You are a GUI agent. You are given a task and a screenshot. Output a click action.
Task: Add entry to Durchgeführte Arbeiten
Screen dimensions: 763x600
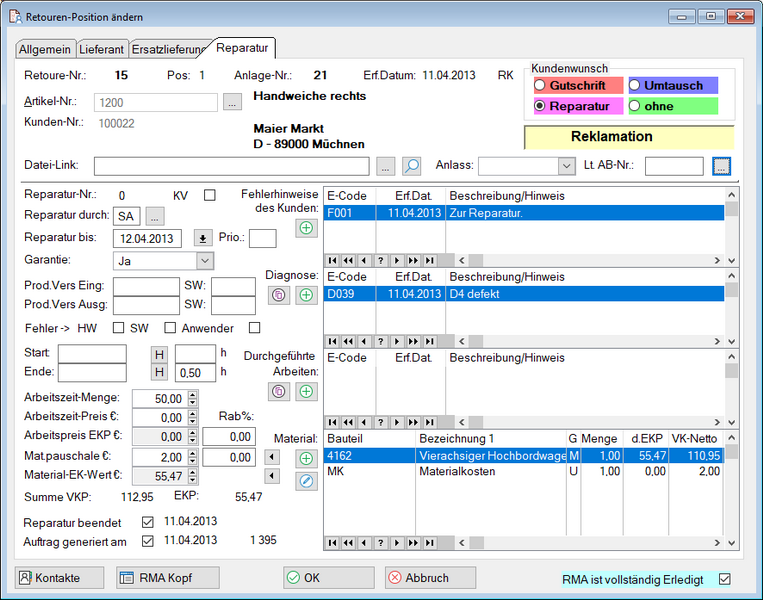click(306, 392)
